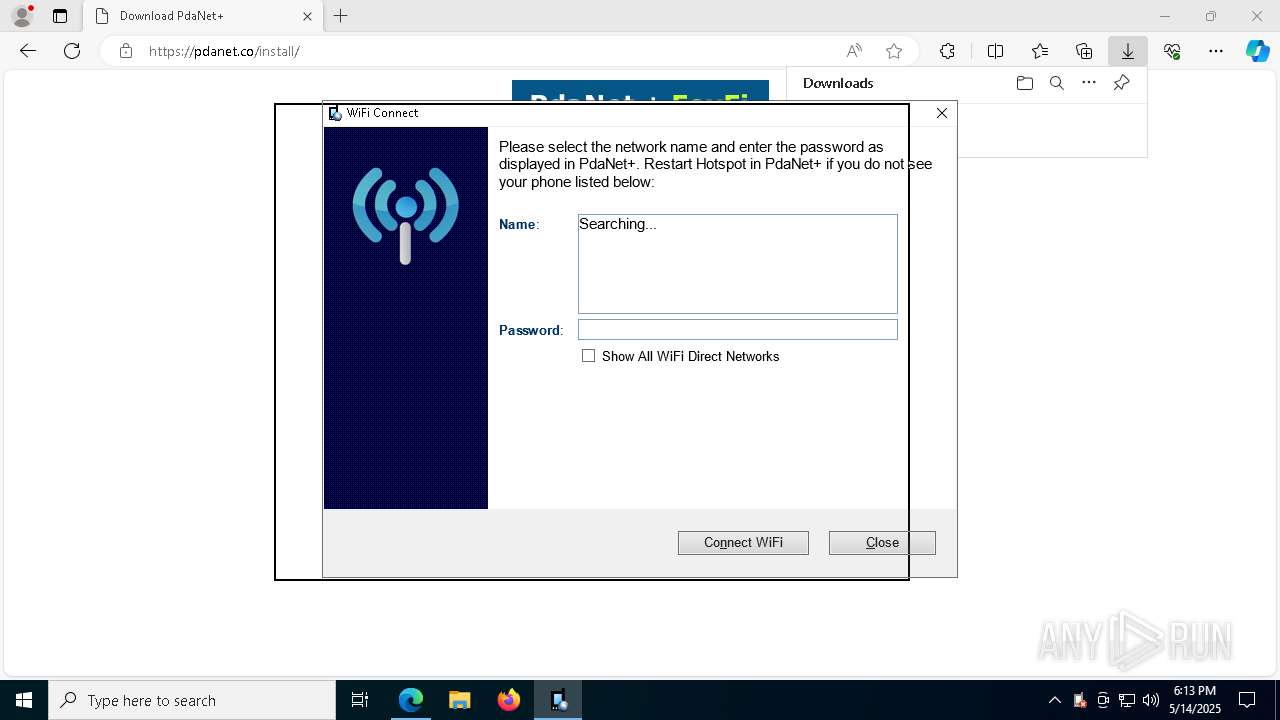Open Edge Settings and more menu
The height and width of the screenshot is (720, 1280).
[1216, 51]
